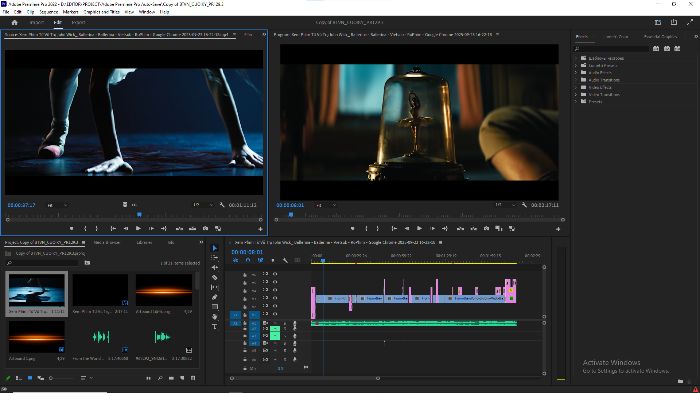Select the Razor tool
The width and height of the screenshot is (700, 393).
point(215,277)
